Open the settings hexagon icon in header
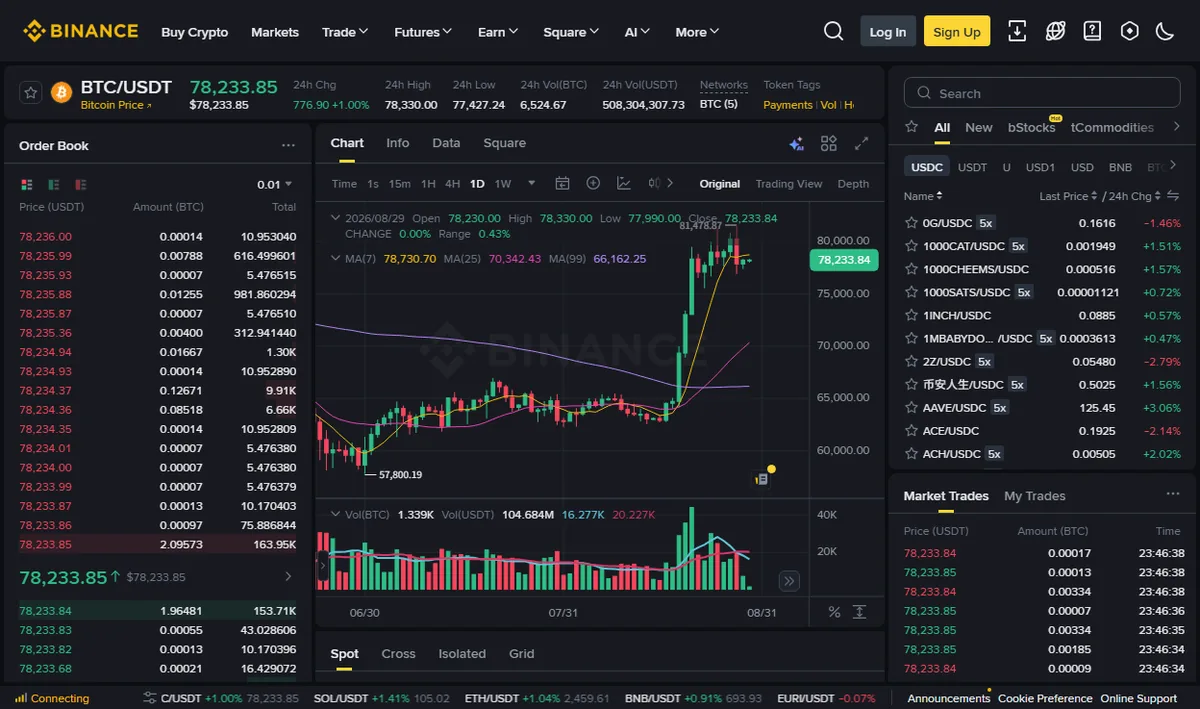 [x=1129, y=31]
